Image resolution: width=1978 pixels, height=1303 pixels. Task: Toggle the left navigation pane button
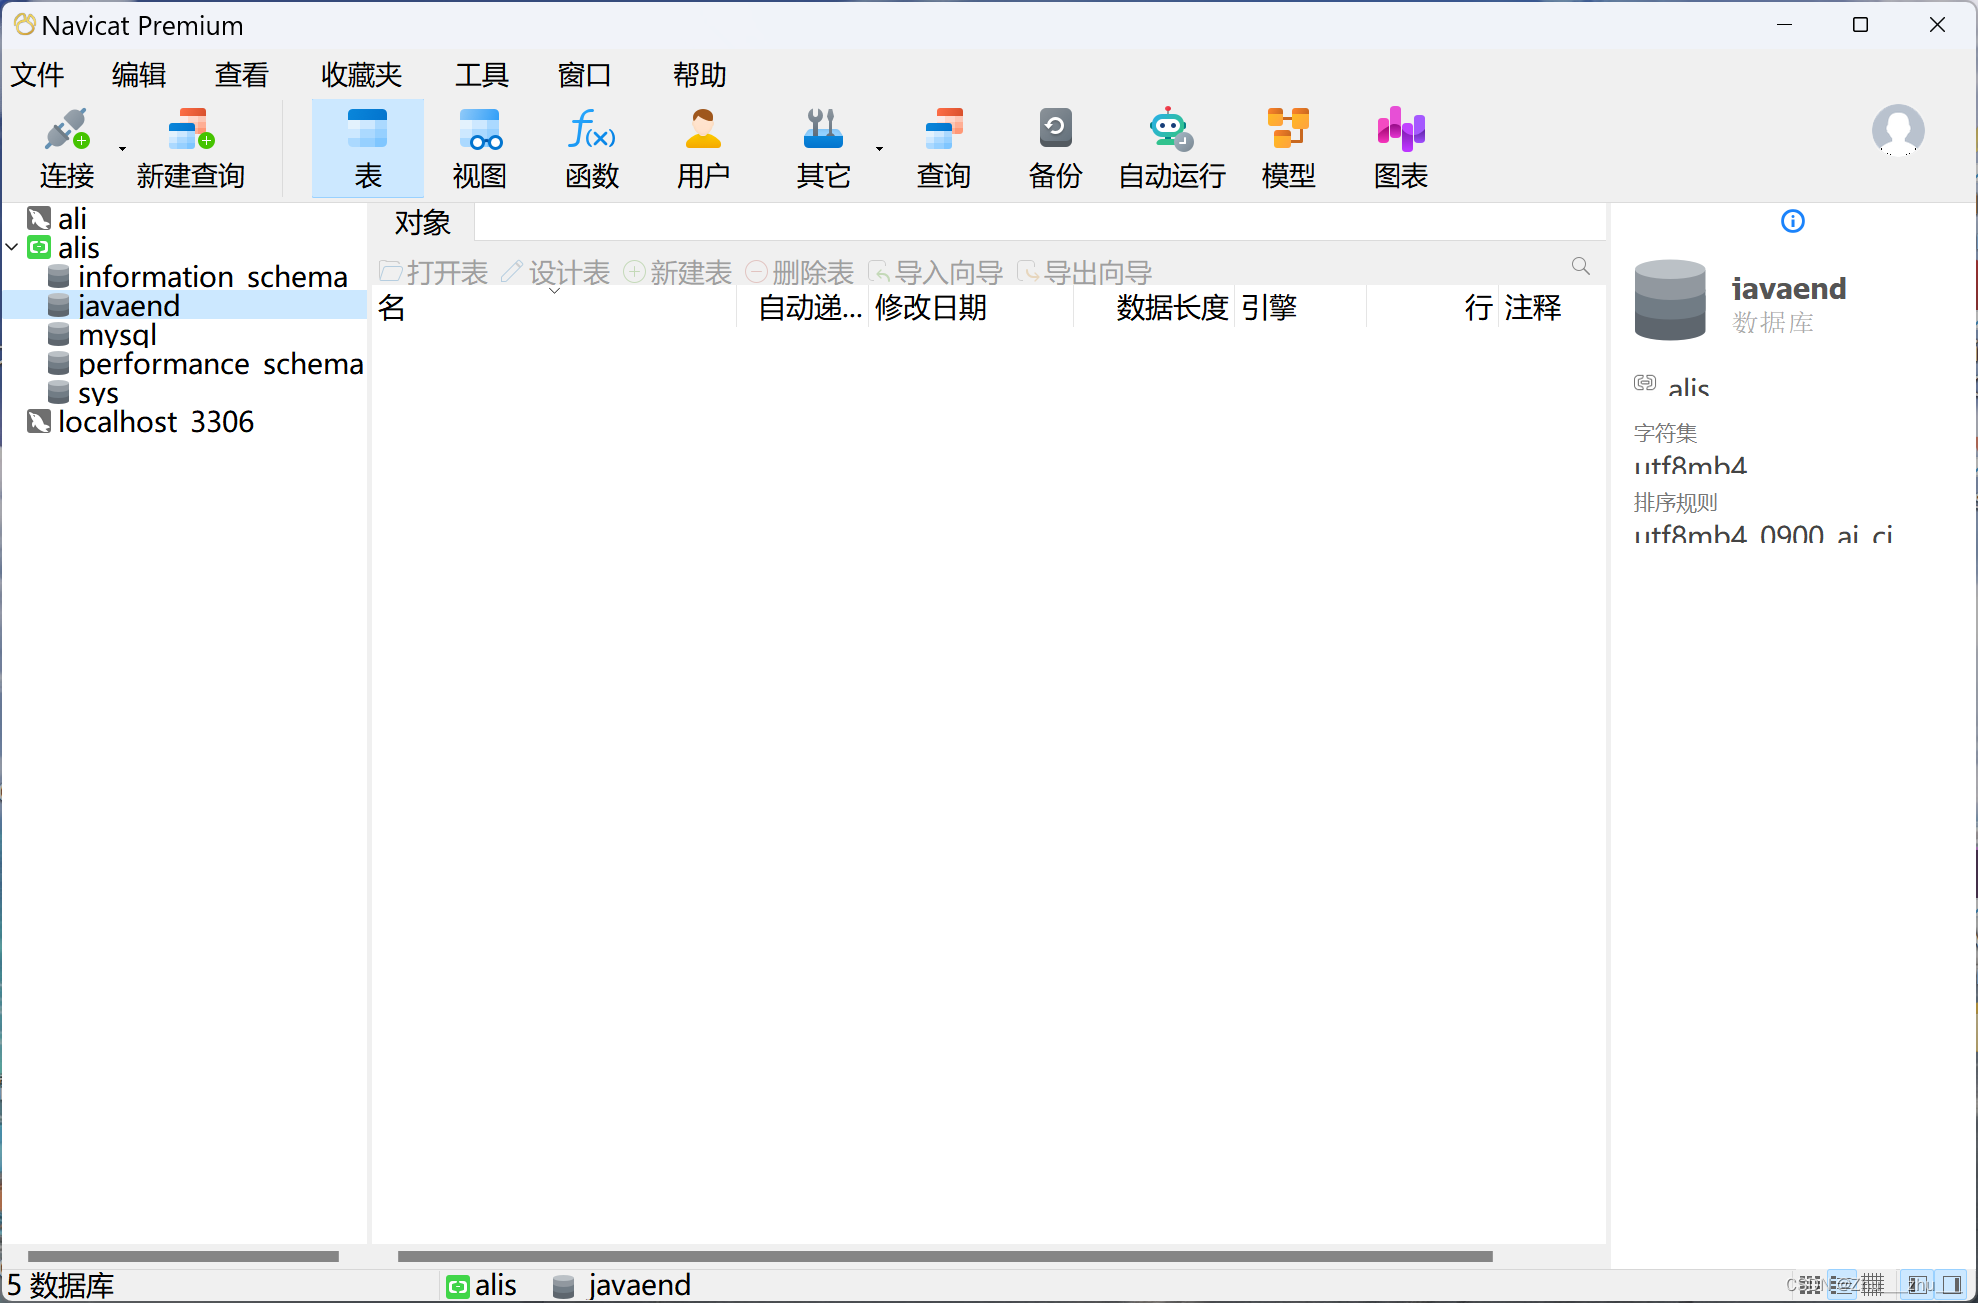click(x=1917, y=1285)
